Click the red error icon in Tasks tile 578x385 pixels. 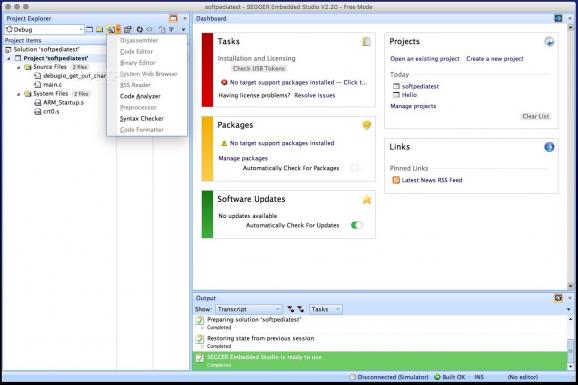point(224,82)
